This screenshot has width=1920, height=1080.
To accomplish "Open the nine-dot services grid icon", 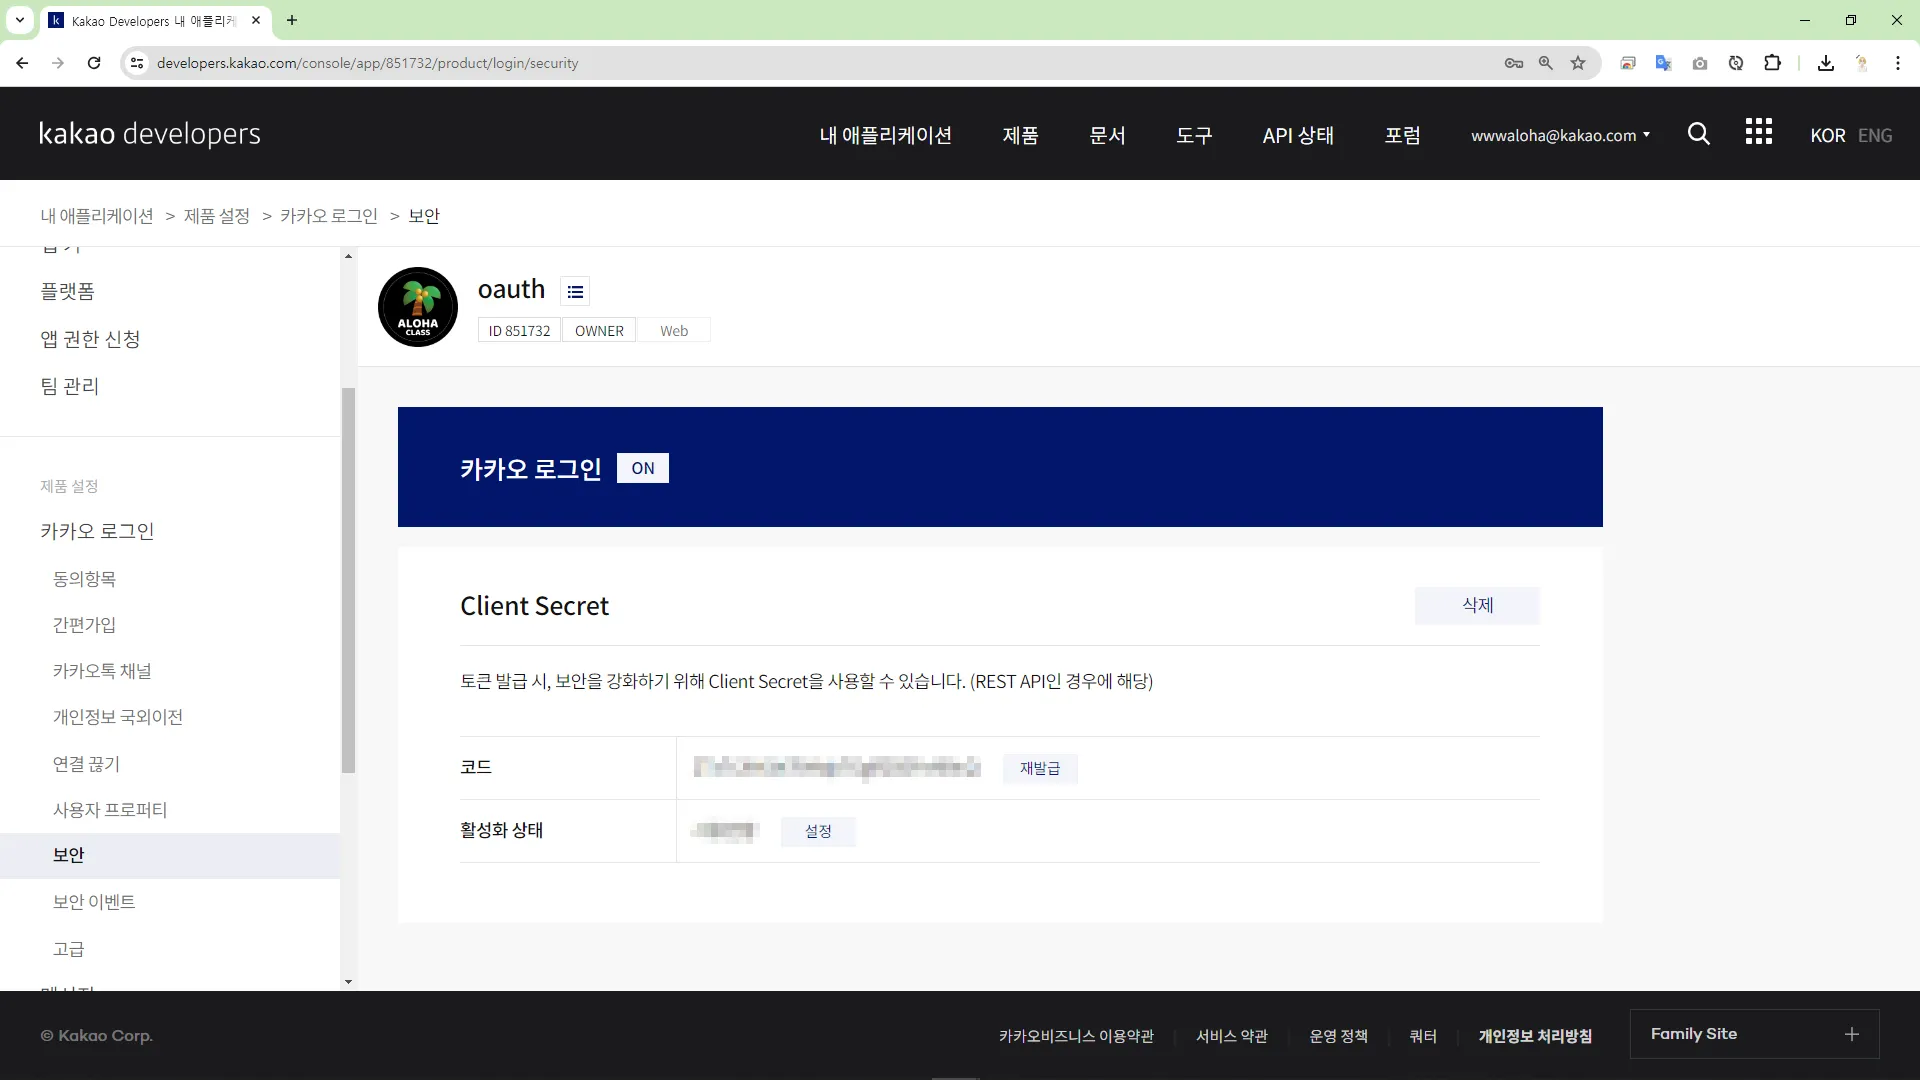I will click(1758, 132).
